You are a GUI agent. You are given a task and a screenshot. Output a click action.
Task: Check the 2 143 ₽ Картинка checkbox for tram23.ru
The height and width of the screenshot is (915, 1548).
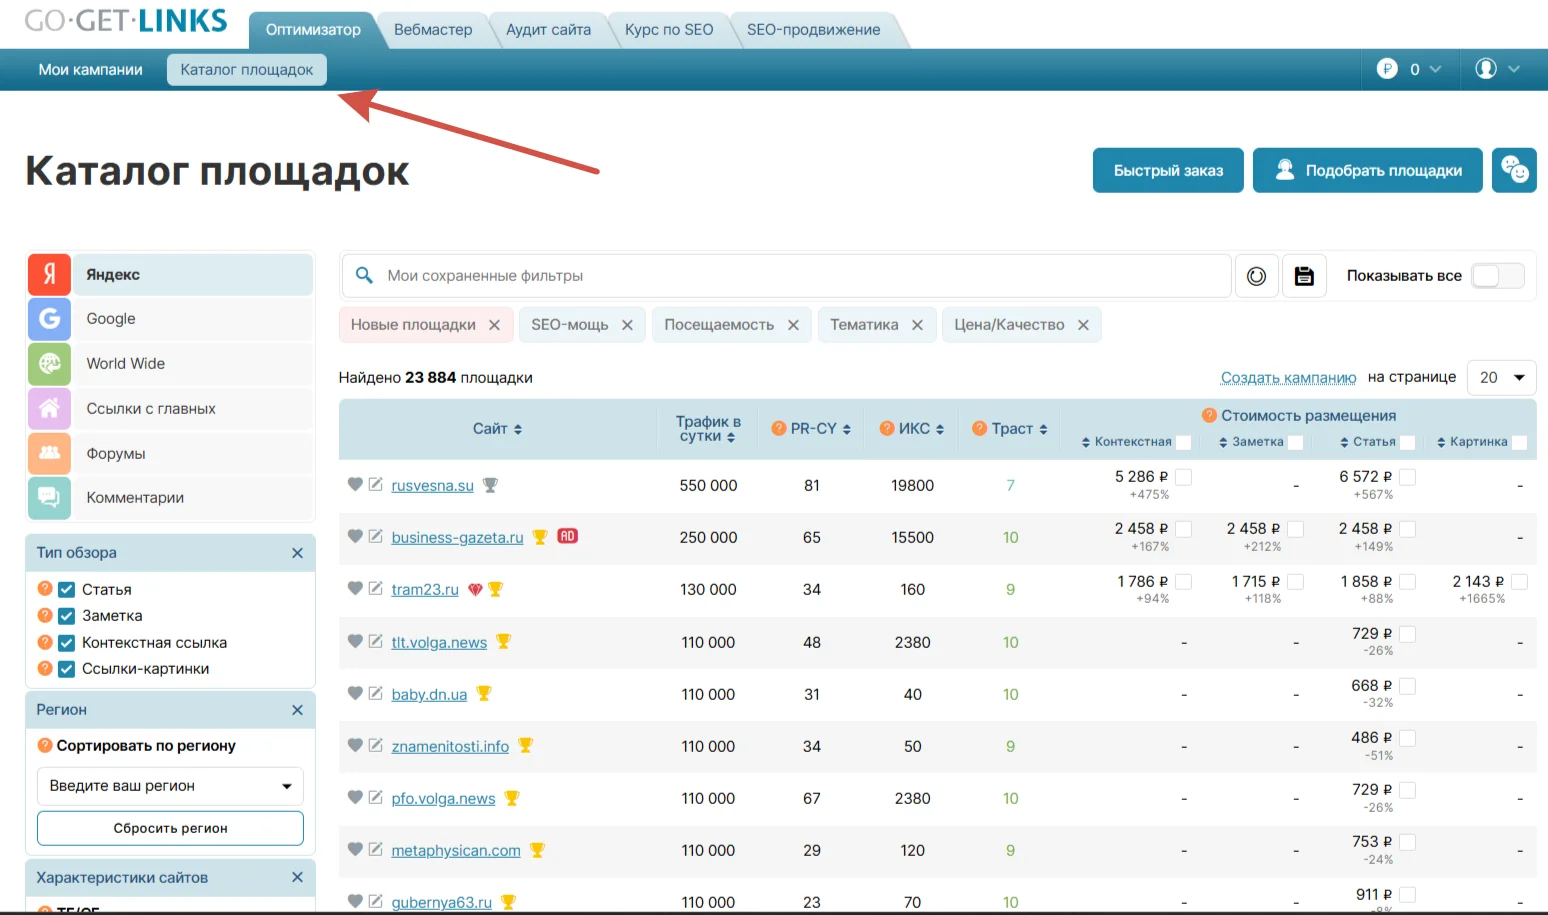point(1520,581)
